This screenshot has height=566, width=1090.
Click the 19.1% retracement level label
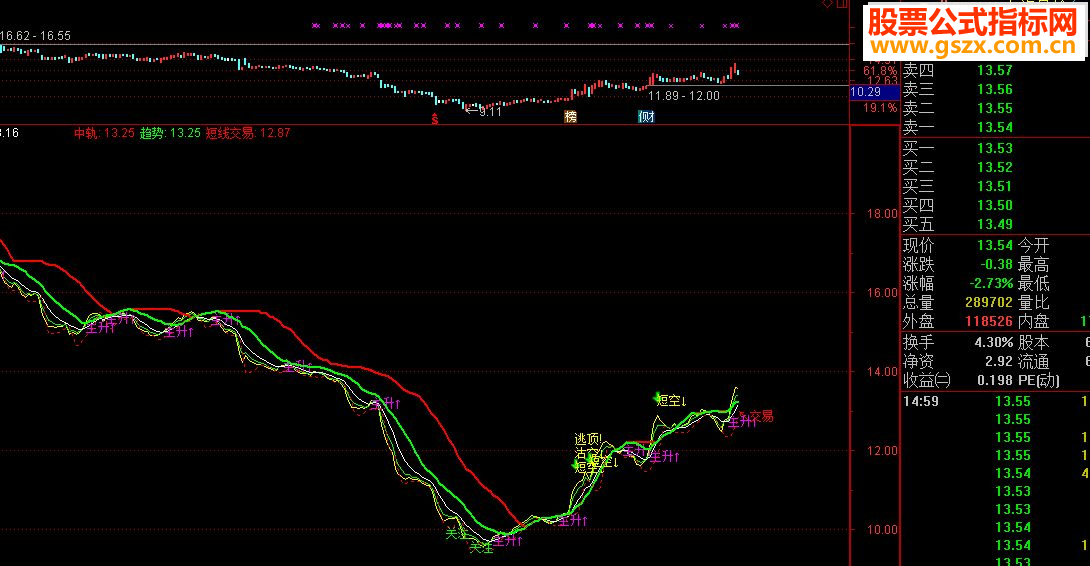click(x=880, y=108)
